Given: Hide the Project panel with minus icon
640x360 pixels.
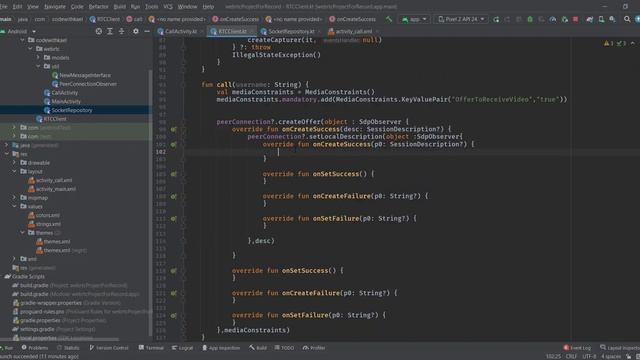Looking at the screenshot, I should tap(147, 31).
